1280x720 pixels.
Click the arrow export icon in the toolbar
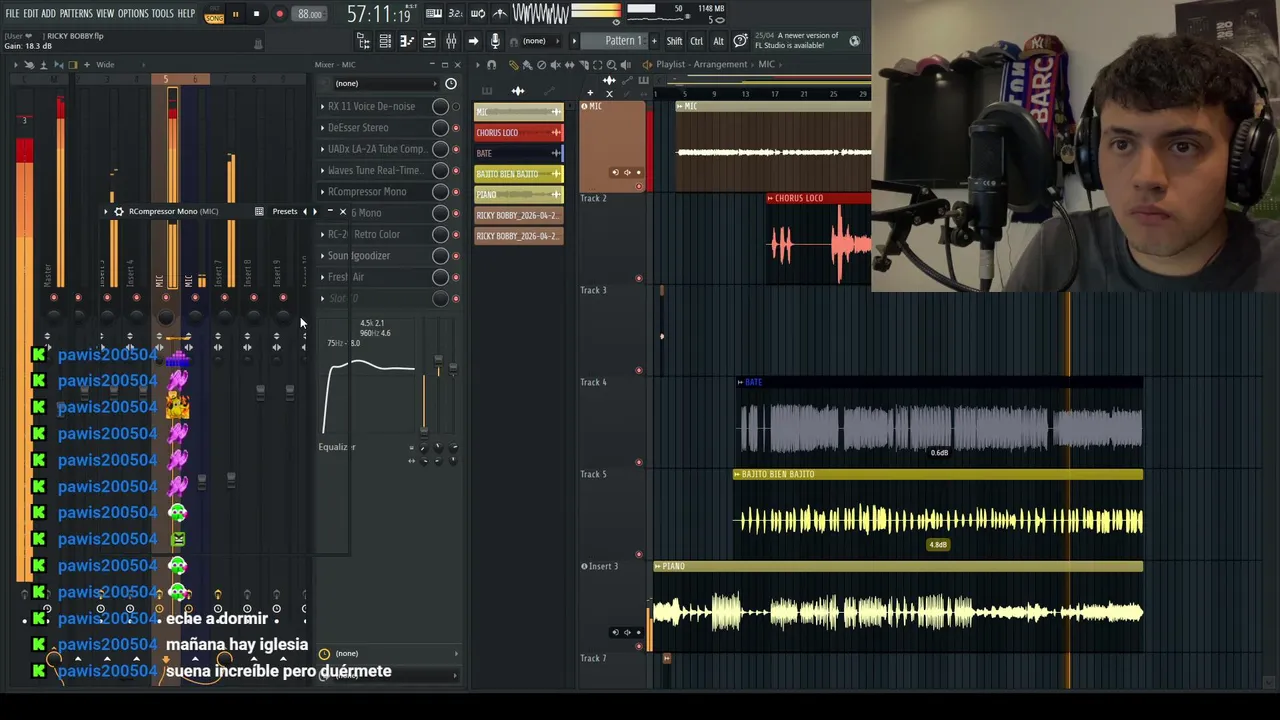coord(473,41)
